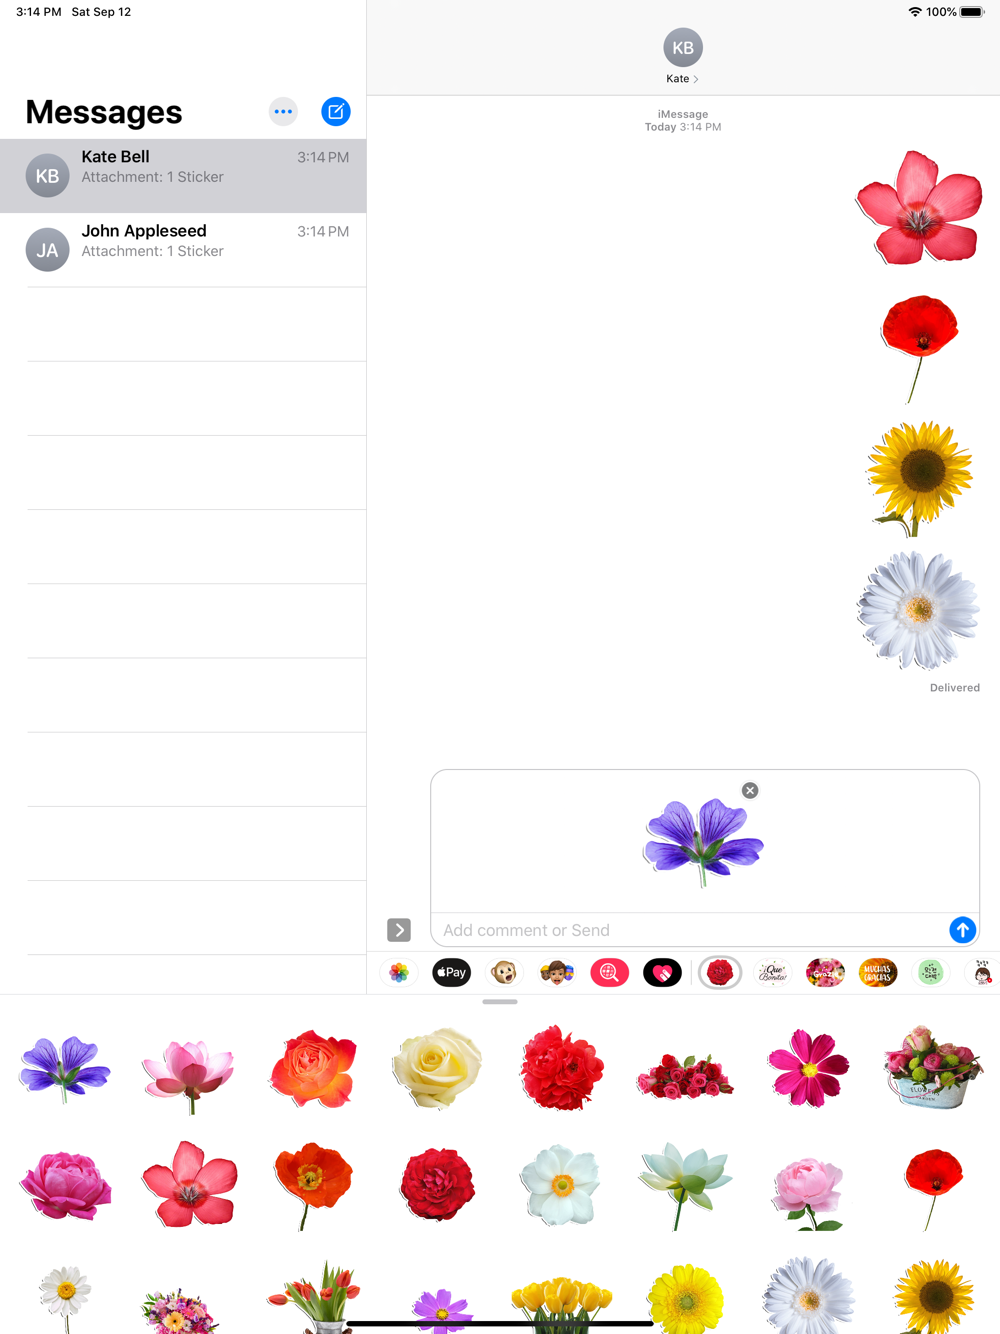The width and height of the screenshot is (1000, 1334).
Task: Open the Kate Bell conversation
Action: coord(183,176)
